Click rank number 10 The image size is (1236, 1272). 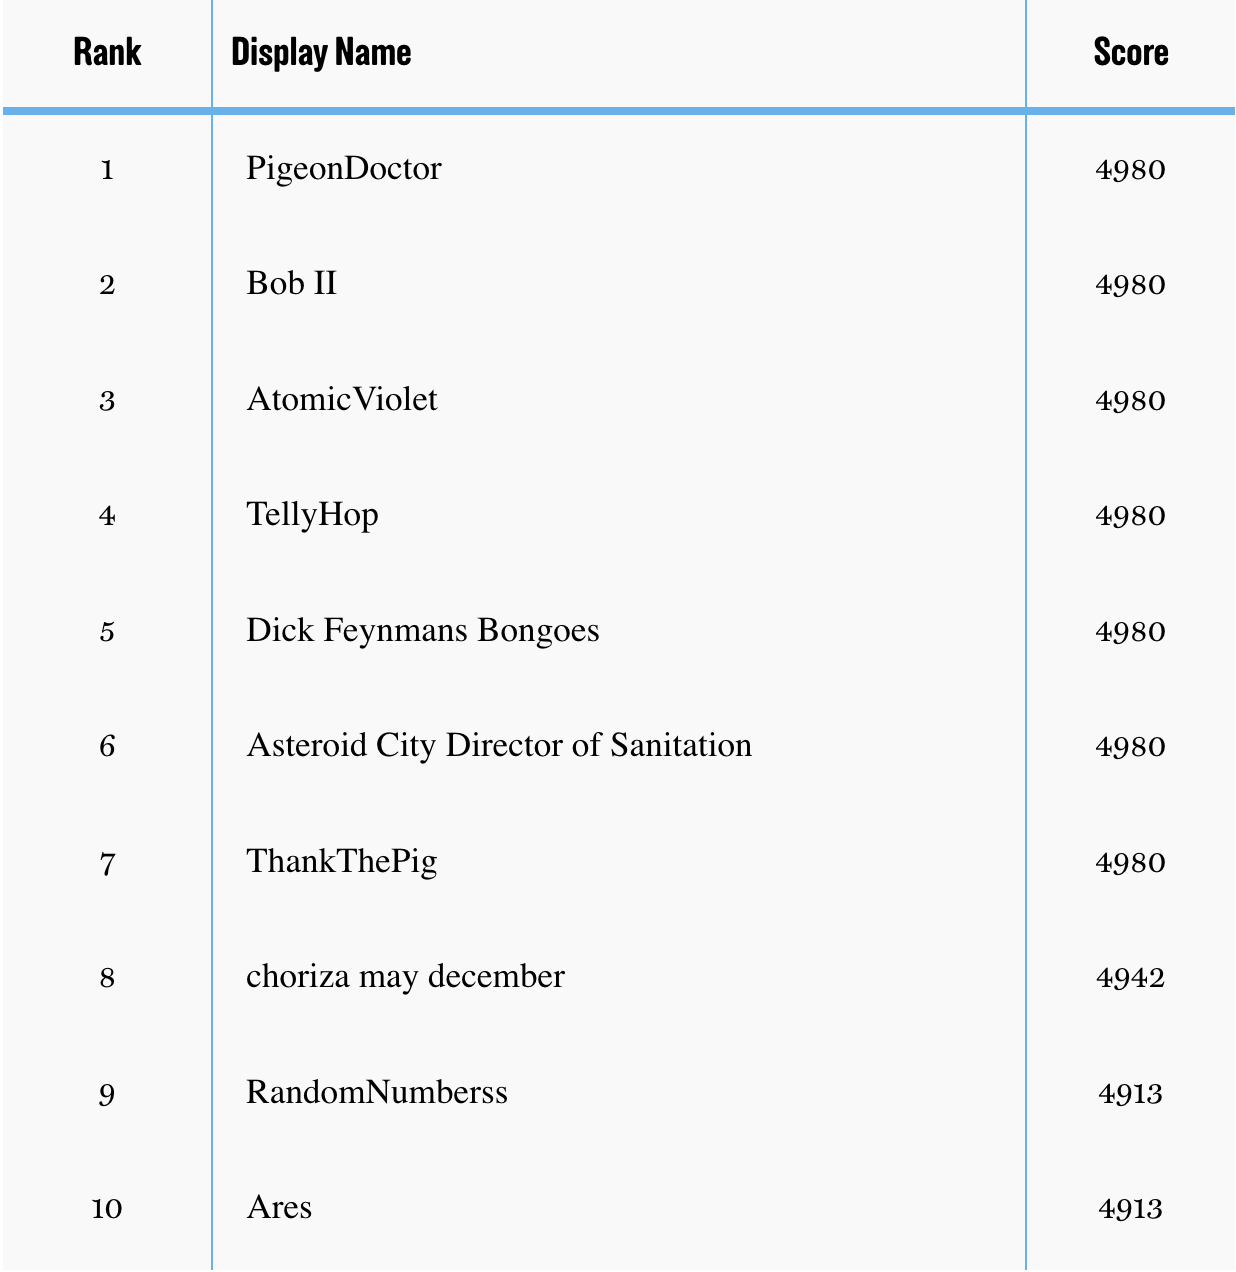click(107, 1209)
